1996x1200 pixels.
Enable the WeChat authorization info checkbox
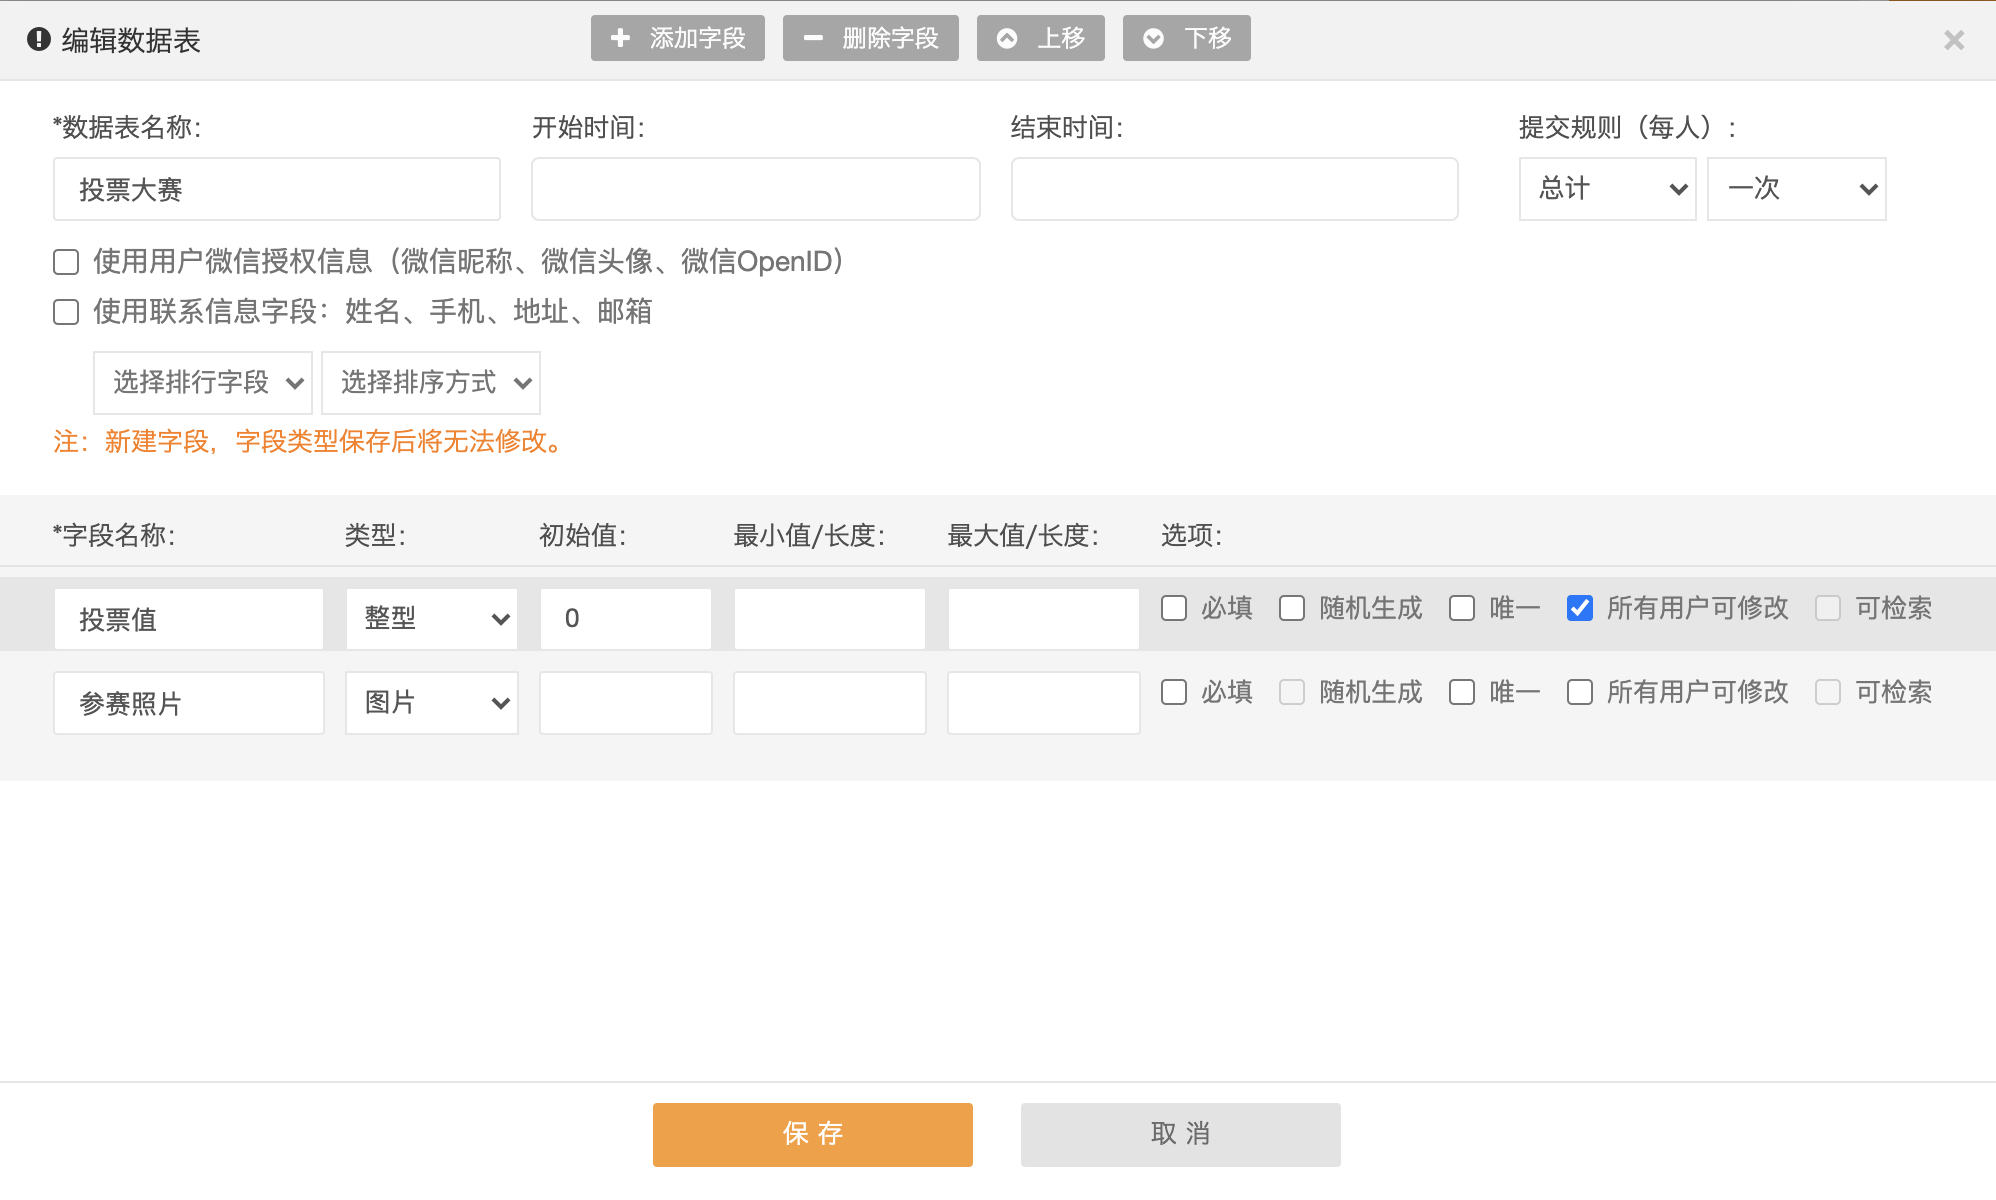pos(66,262)
